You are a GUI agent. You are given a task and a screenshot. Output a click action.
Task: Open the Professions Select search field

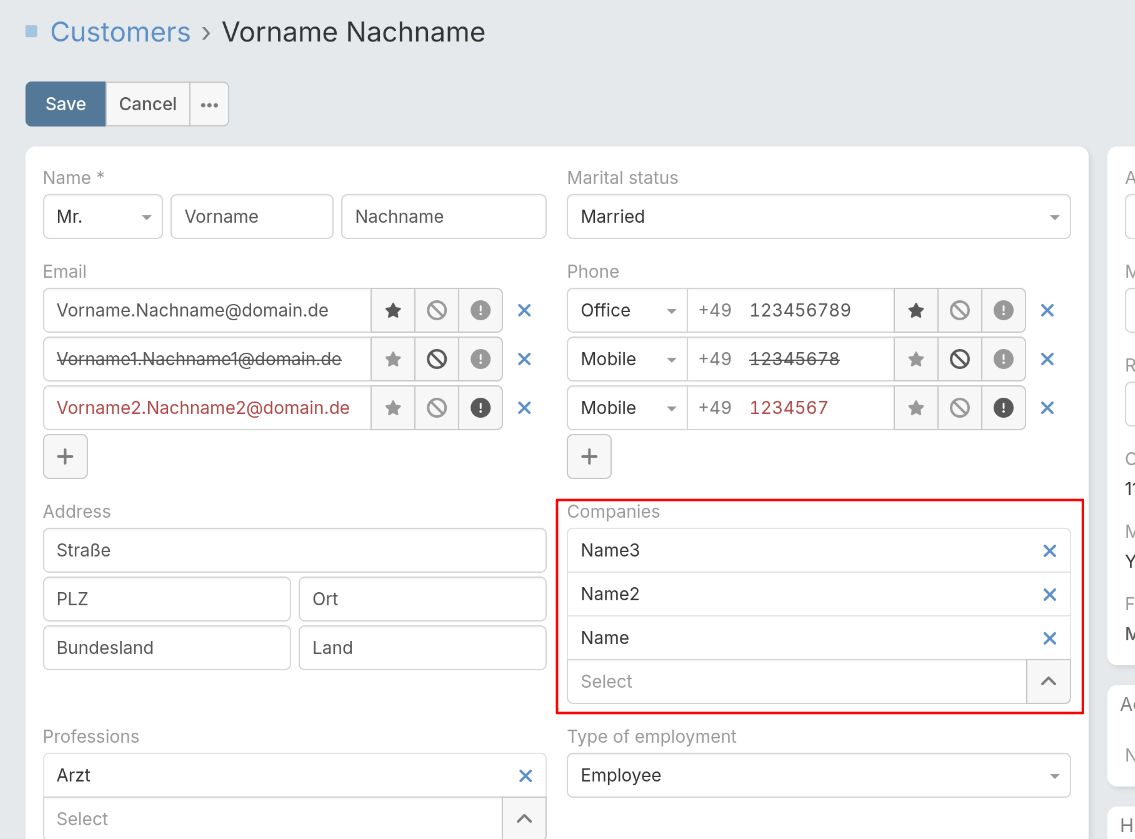(x=274, y=819)
